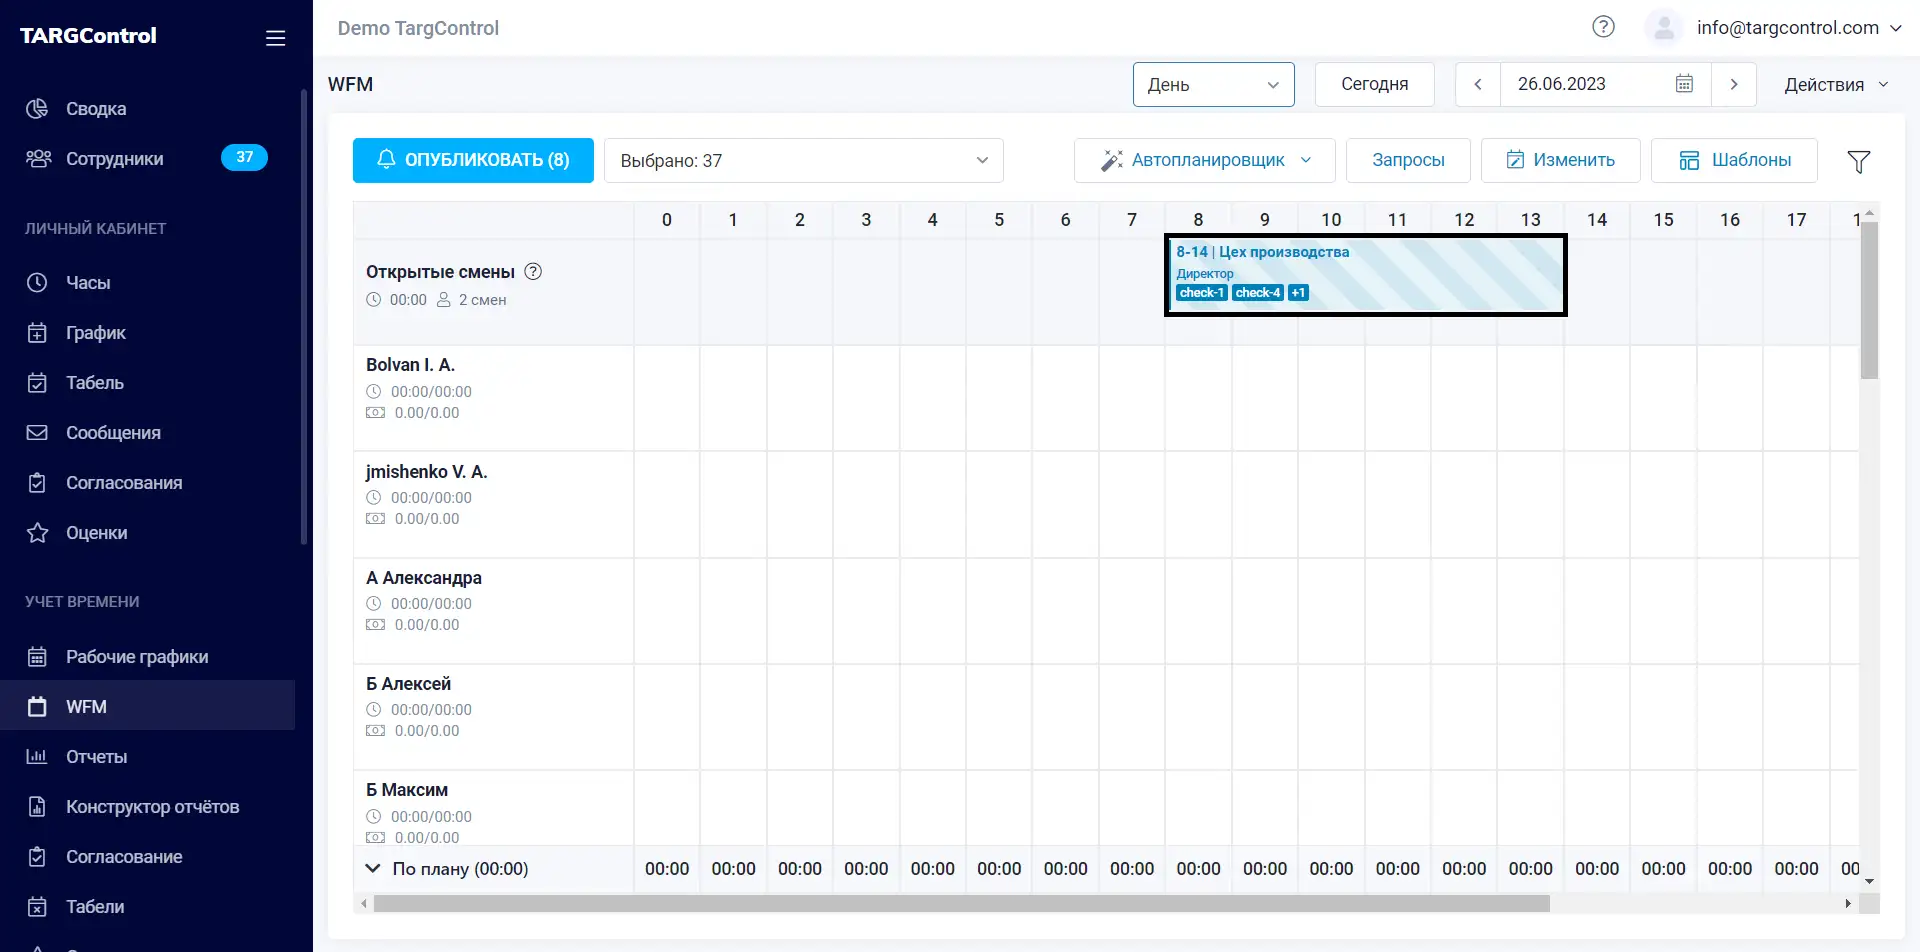Open the calendar date picker icon

click(1684, 84)
